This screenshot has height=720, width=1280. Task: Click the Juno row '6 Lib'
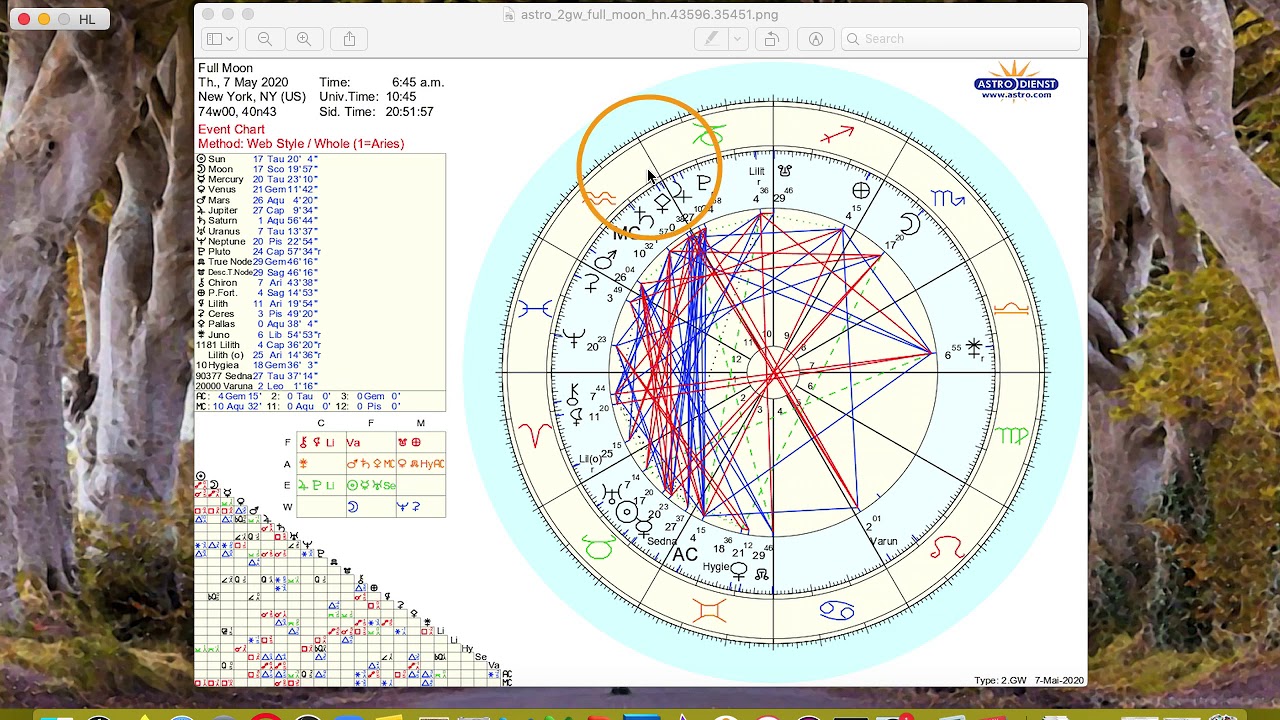259,335
